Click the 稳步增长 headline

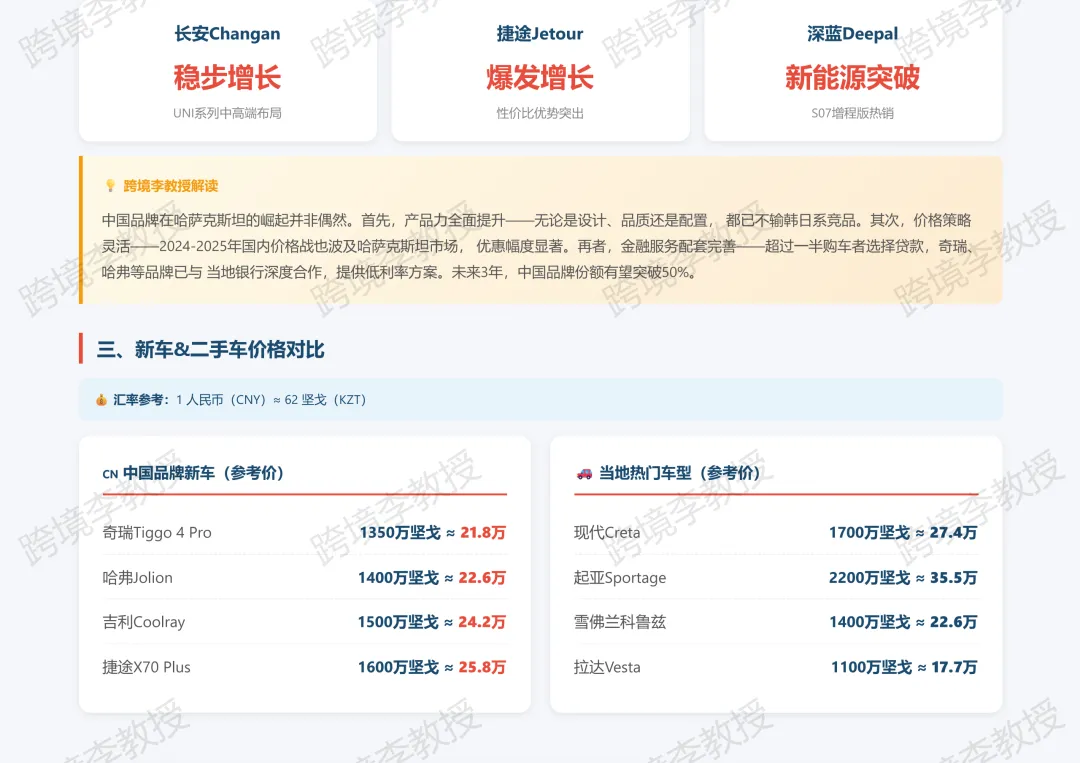[227, 77]
